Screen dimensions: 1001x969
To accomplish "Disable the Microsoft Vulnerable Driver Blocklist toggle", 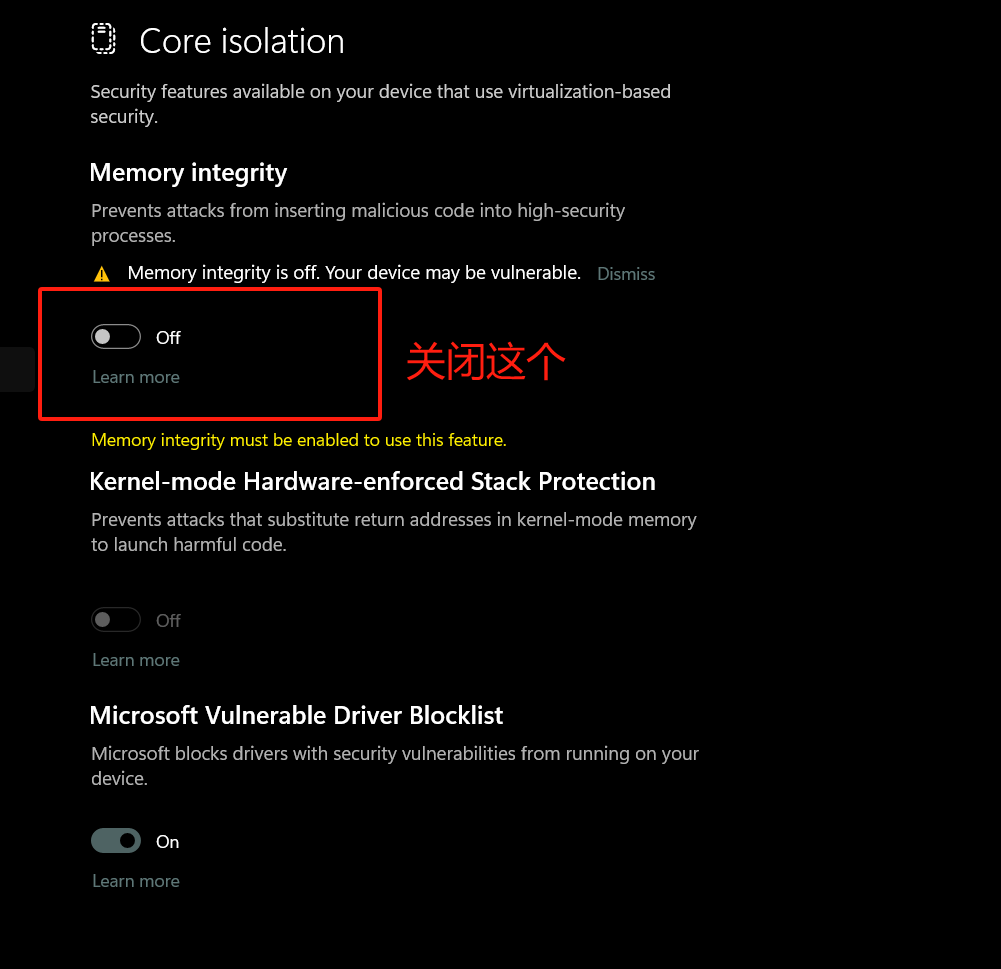I will (116, 841).
